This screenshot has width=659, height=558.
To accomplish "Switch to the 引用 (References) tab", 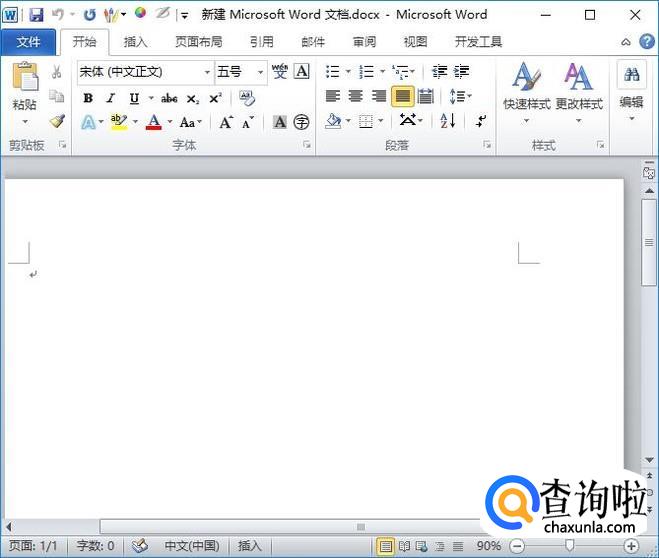I will pyautogui.click(x=262, y=42).
